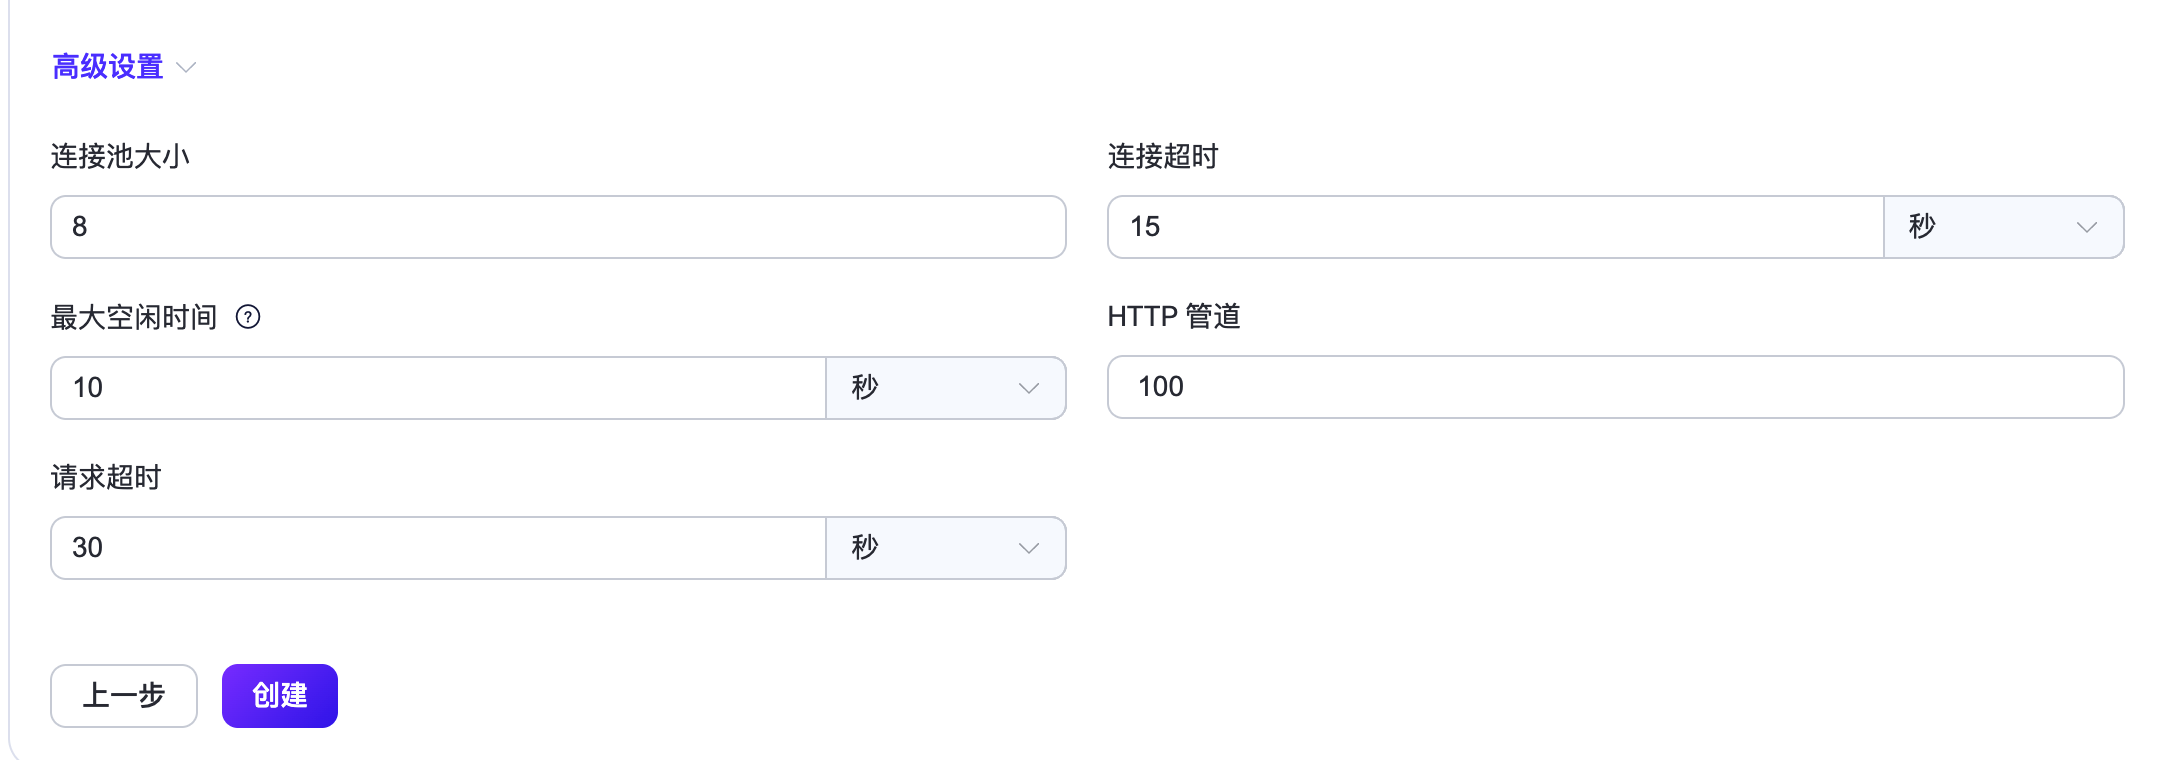Focus the 最大空闲时间 field containing 10
Image resolution: width=2178 pixels, height=760 pixels.
tap(438, 388)
